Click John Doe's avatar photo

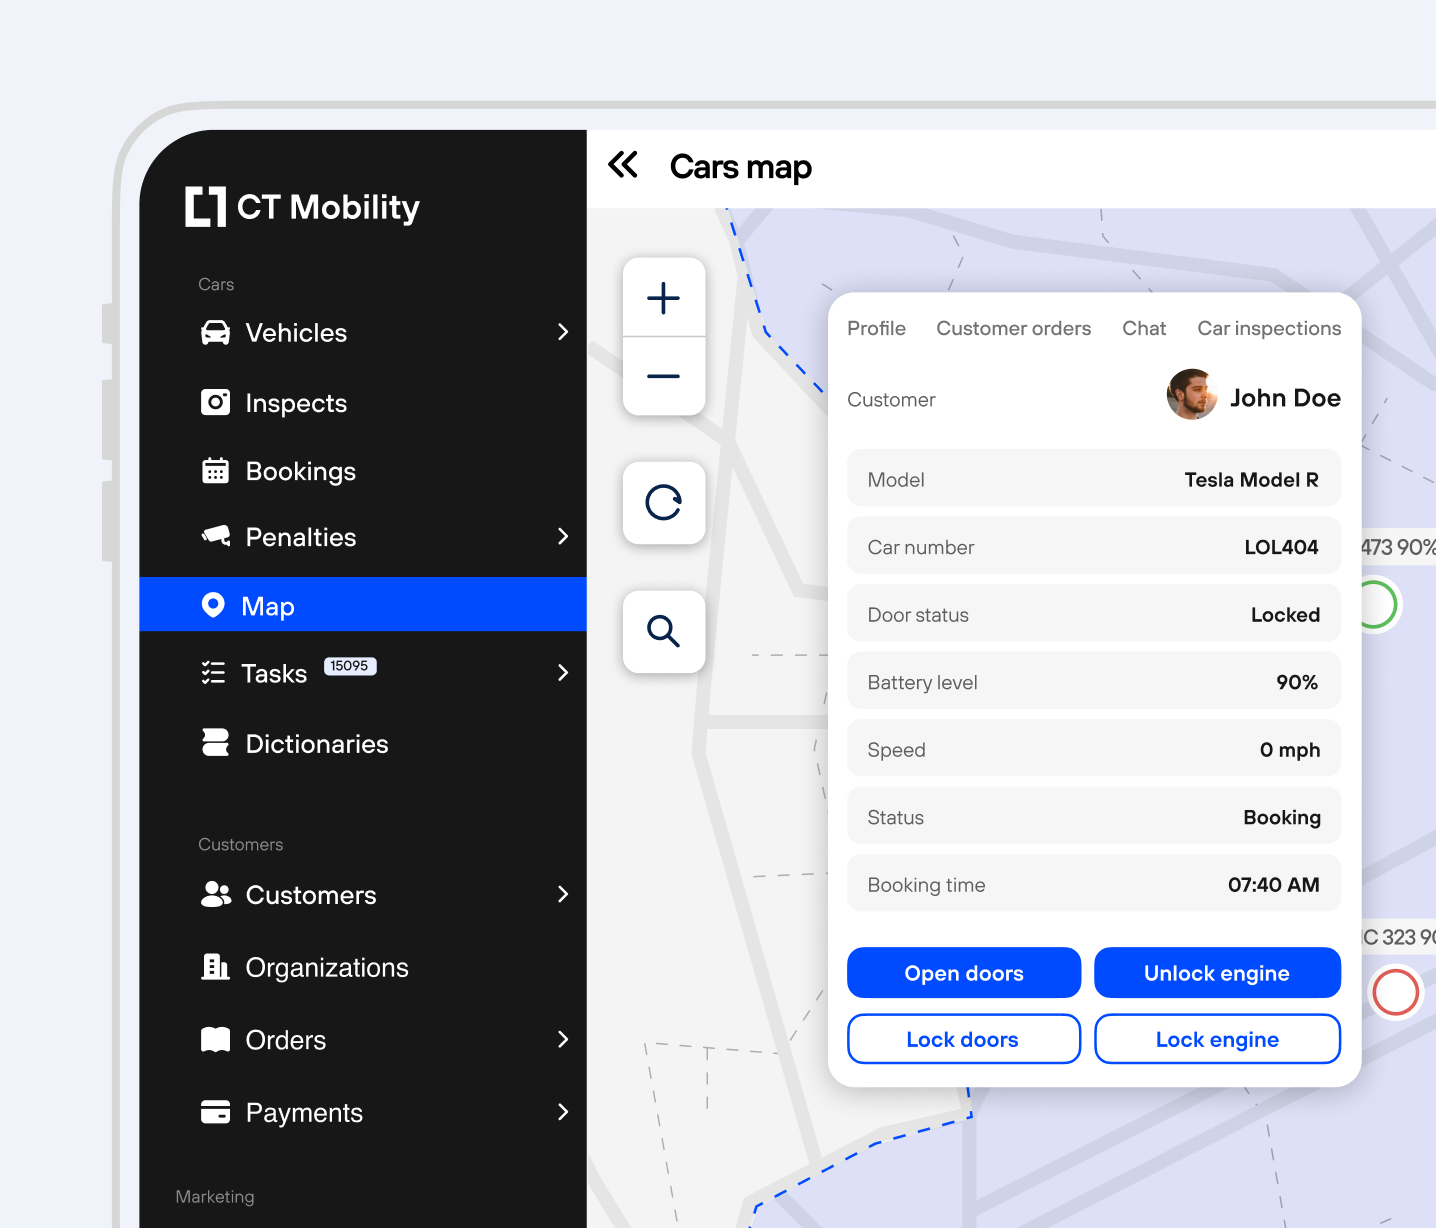(1192, 394)
